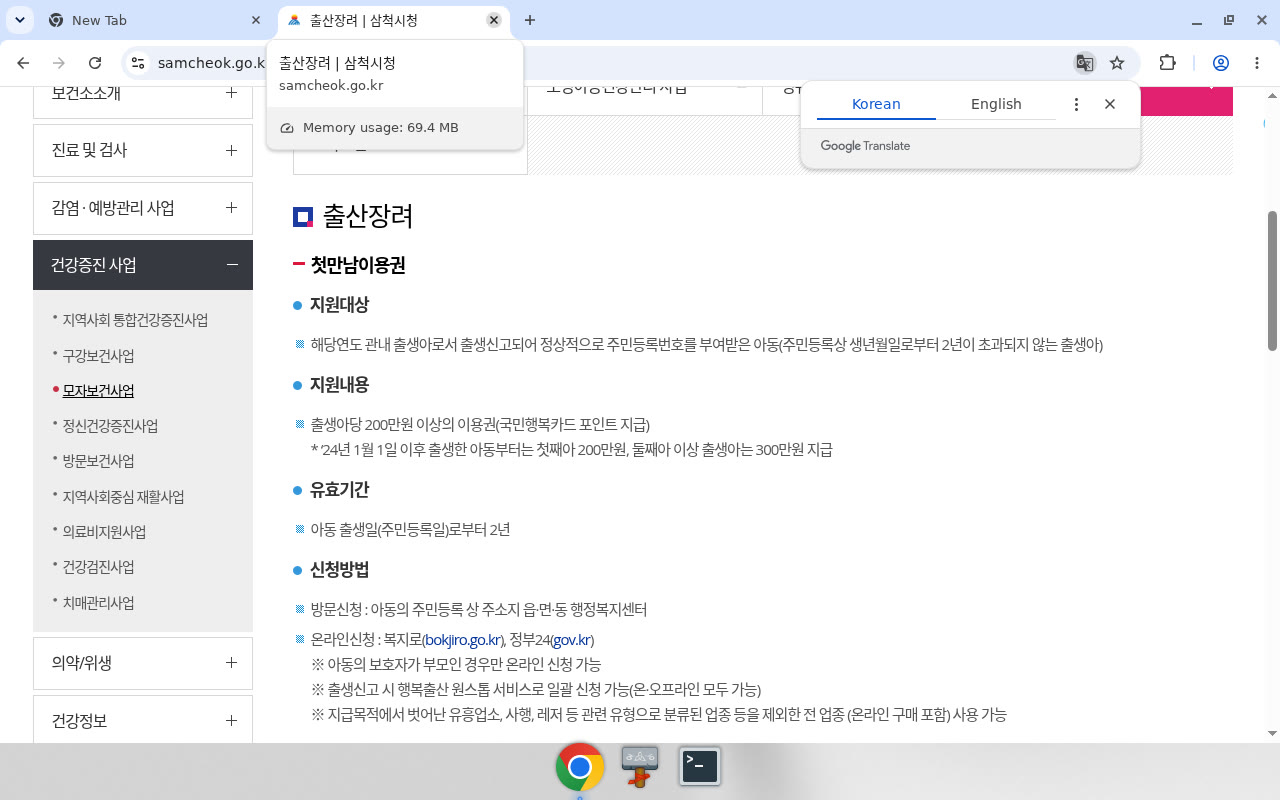
Task: Open 정신건강증진사업 submenu link
Action: point(110,426)
